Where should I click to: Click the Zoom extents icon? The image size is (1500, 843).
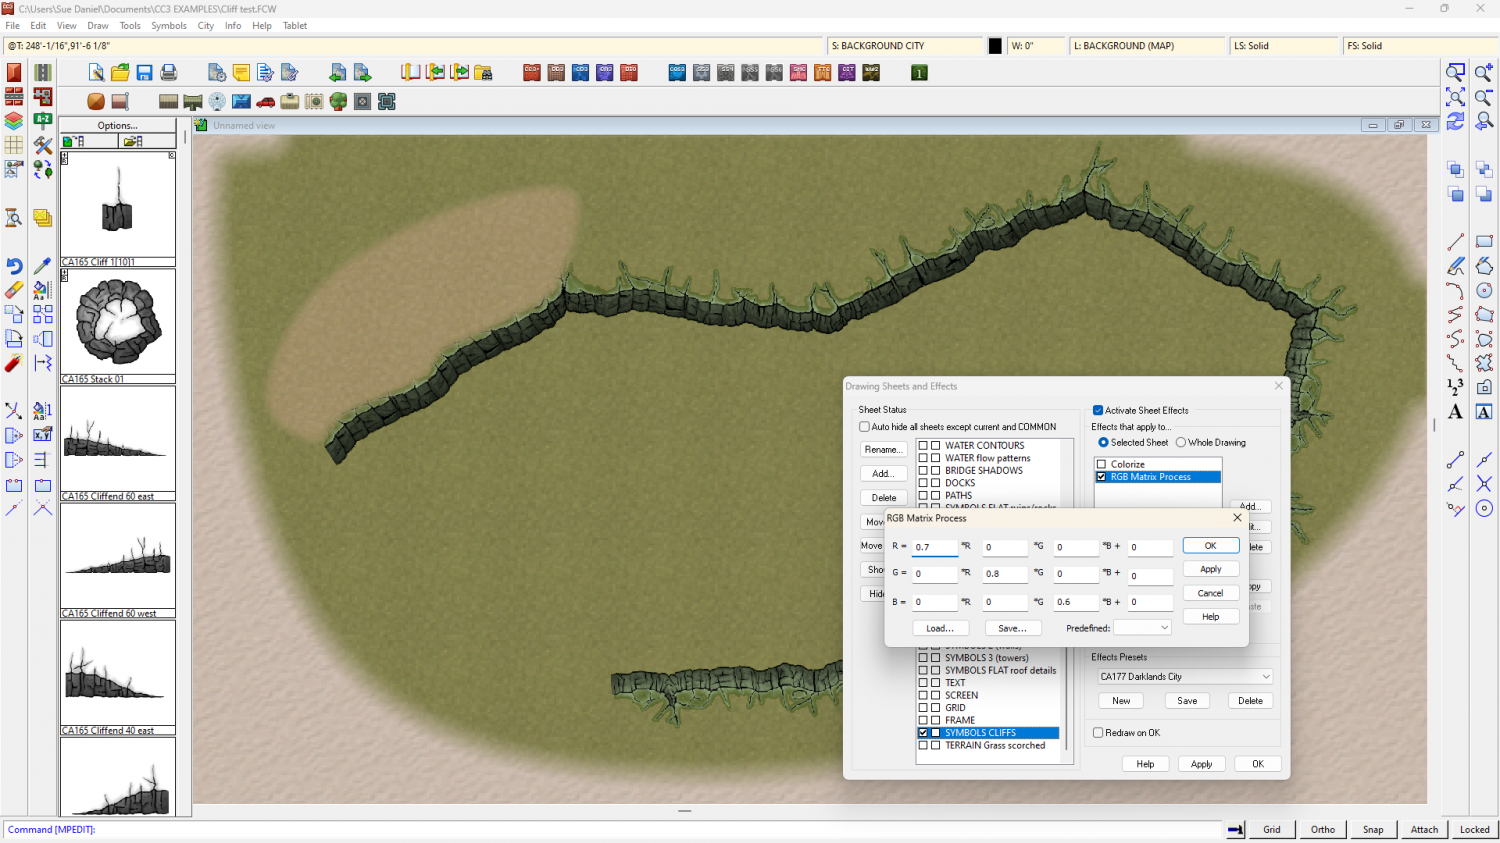pyautogui.click(x=1455, y=96)
